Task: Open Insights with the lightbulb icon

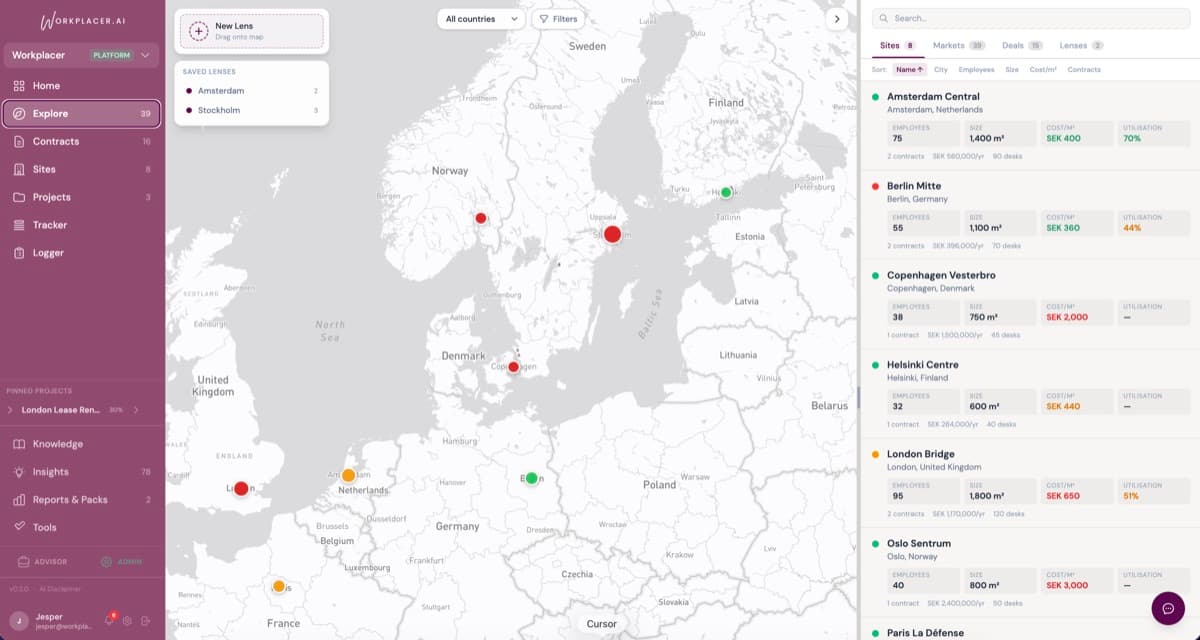Action: click(x=82, y=472)
